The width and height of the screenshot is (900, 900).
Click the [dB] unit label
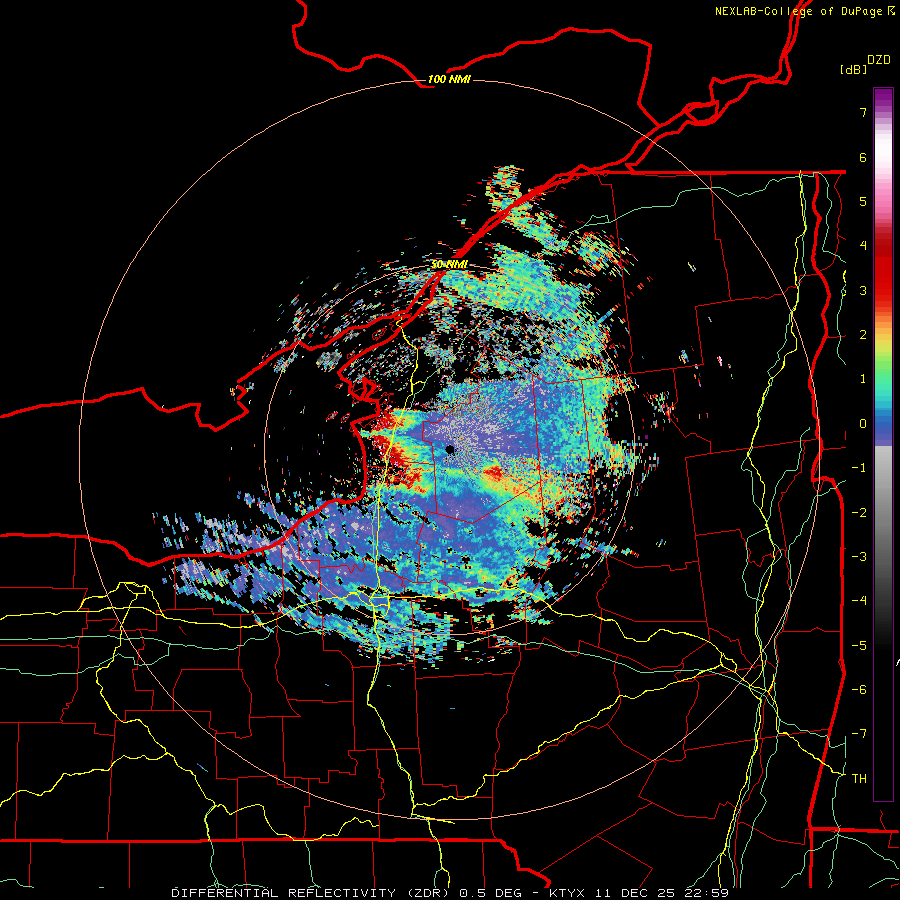click(x=853, y=69)
